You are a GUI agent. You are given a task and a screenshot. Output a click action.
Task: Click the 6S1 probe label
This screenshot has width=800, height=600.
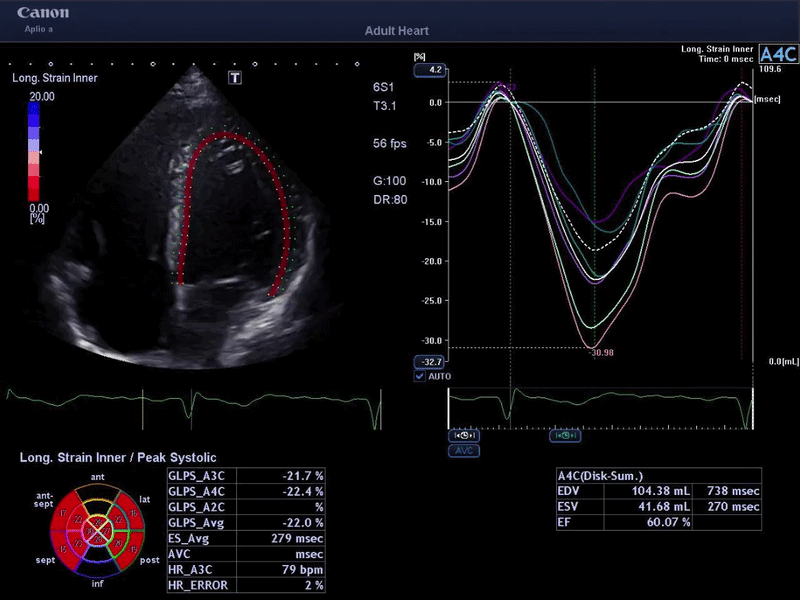point(383,87)
